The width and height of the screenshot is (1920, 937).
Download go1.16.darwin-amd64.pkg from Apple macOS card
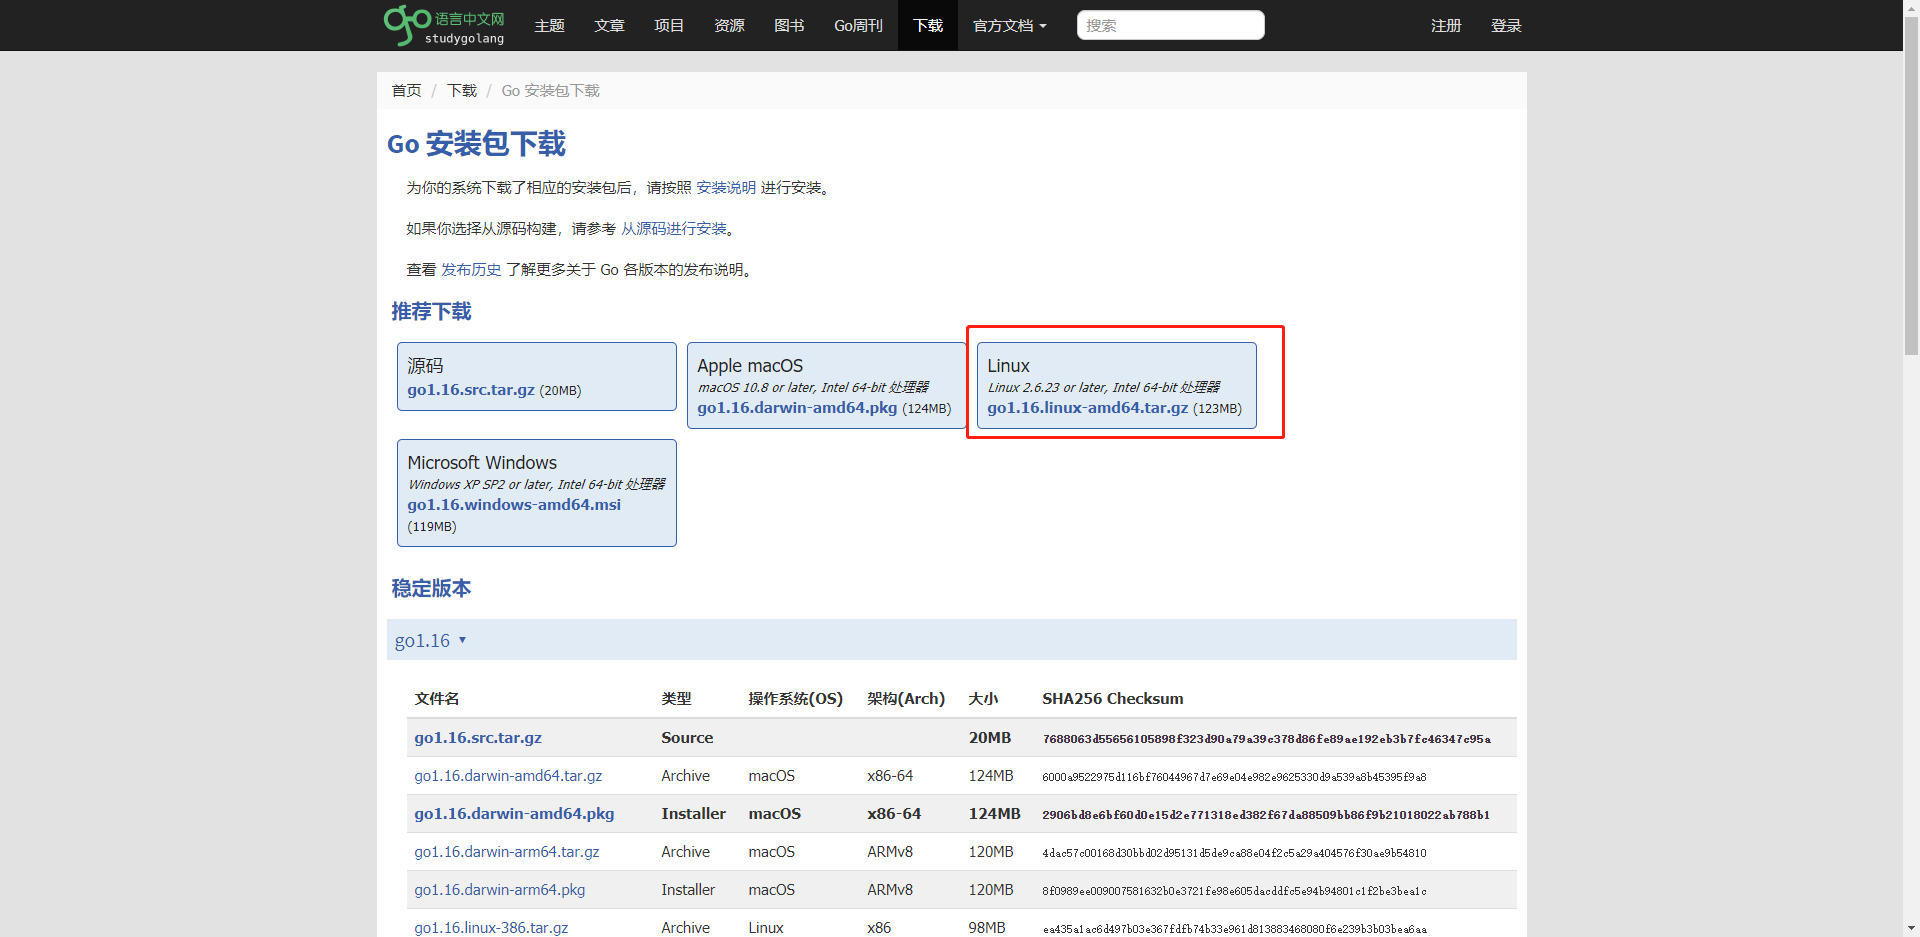[797, 407]
